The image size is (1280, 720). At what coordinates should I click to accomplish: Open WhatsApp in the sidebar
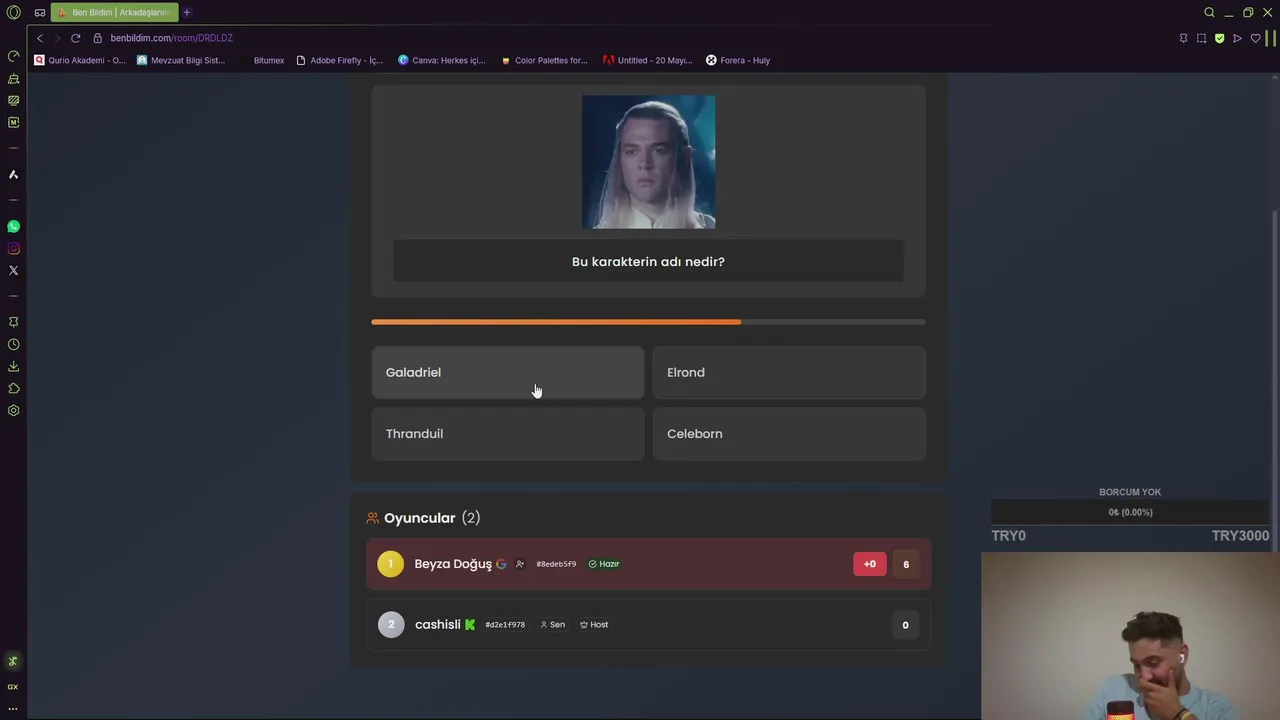[x=13, y=227]
